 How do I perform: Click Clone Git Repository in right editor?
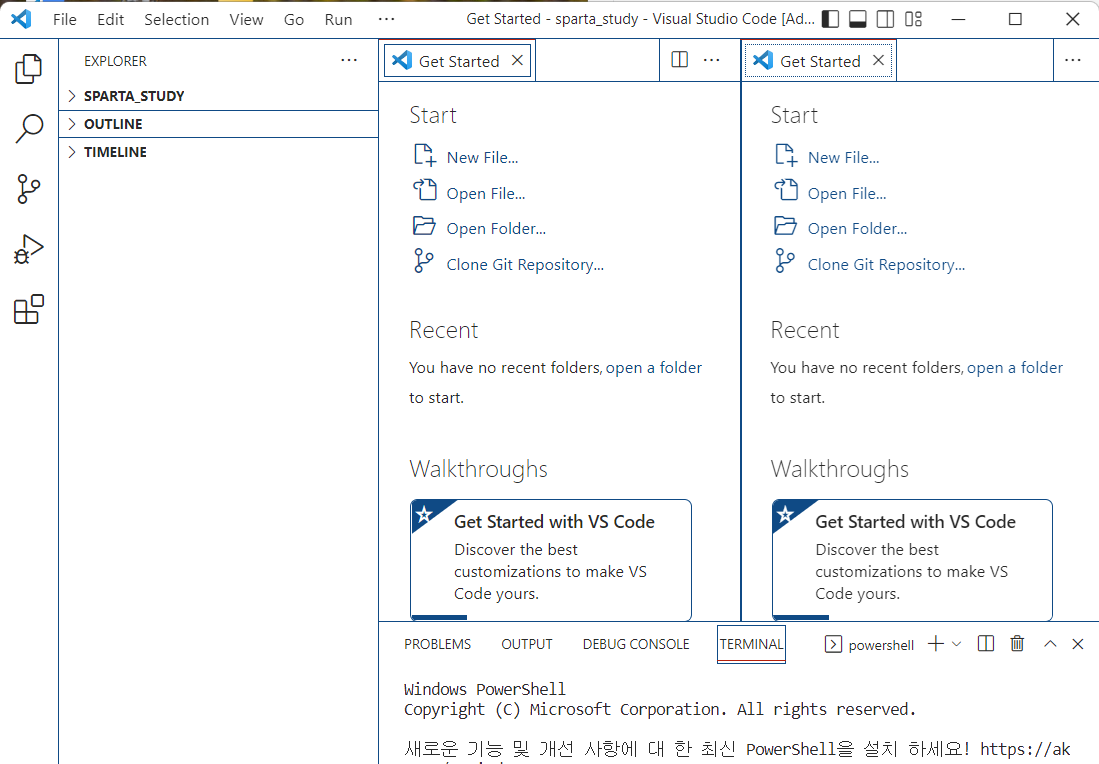(x=886, y=264)
